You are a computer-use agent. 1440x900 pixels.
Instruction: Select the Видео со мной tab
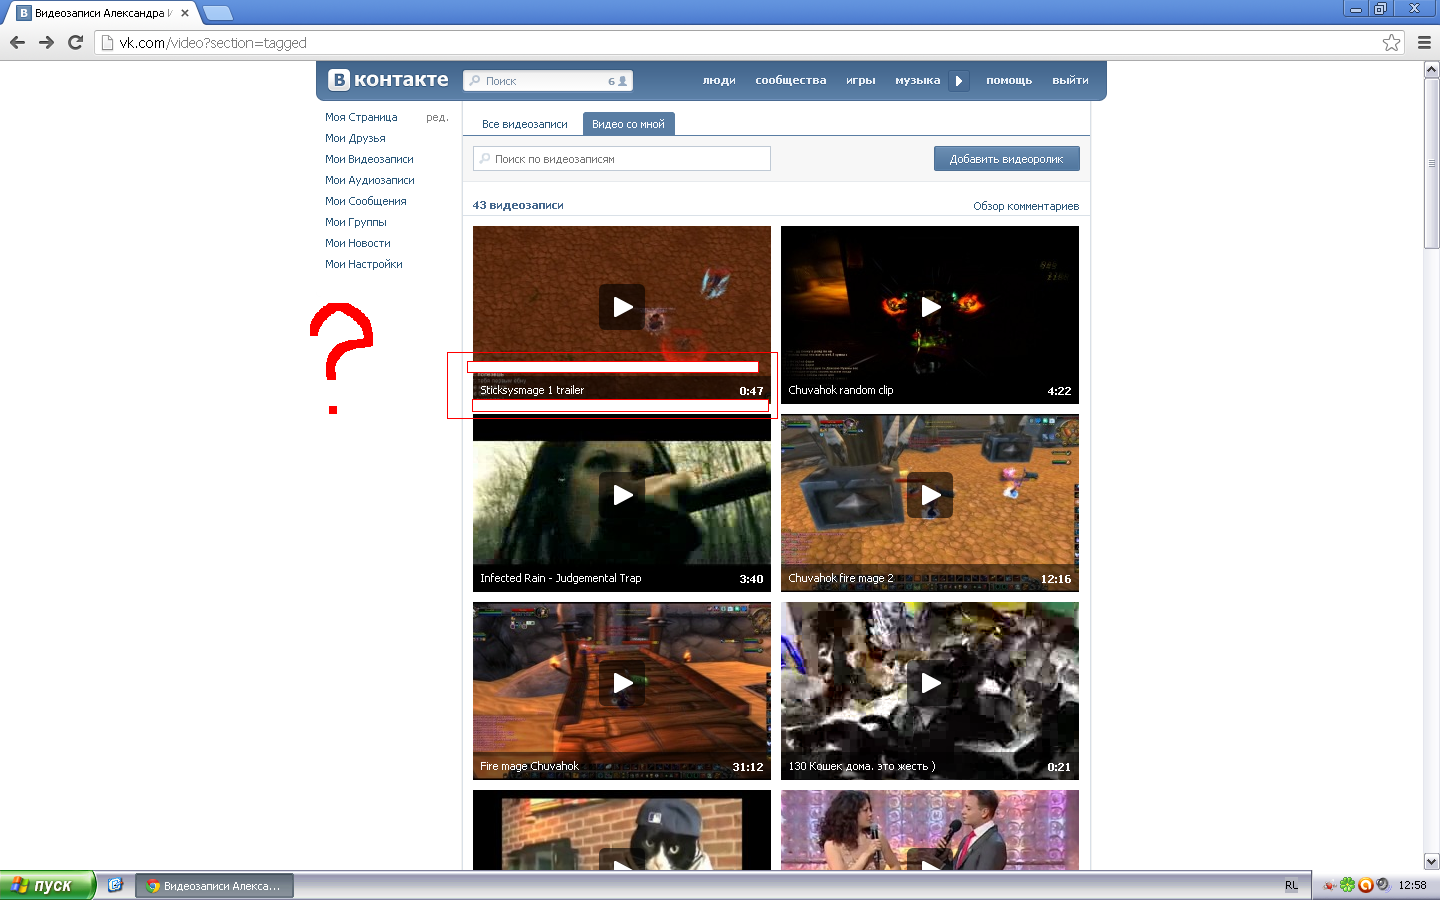(x=628, y=124)
